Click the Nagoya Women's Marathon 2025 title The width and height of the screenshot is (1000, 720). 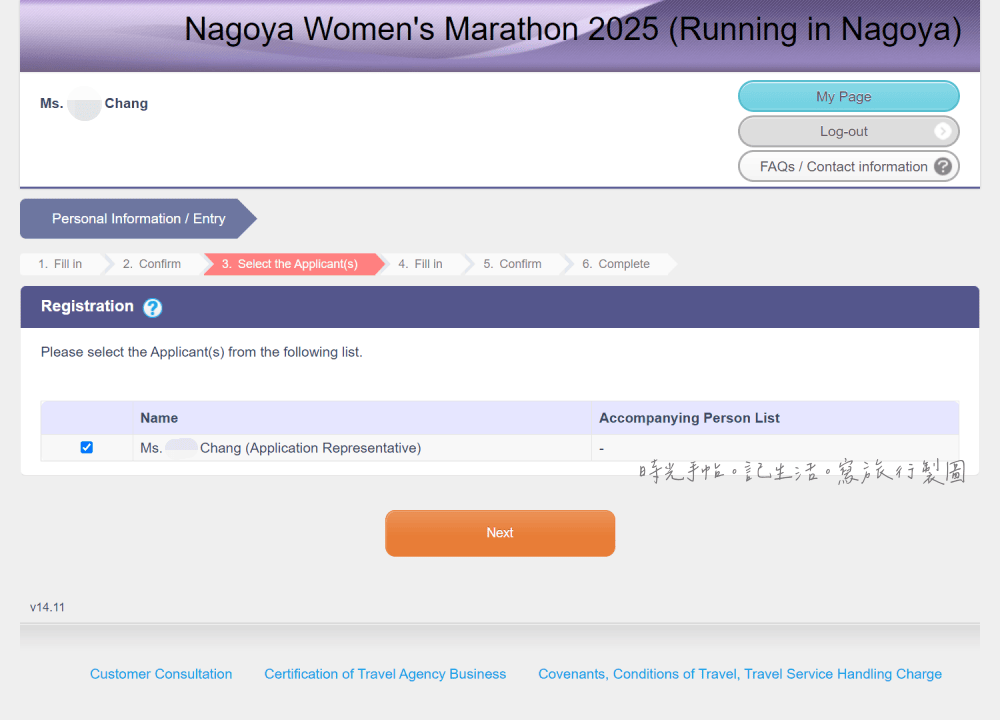(573, 29)
